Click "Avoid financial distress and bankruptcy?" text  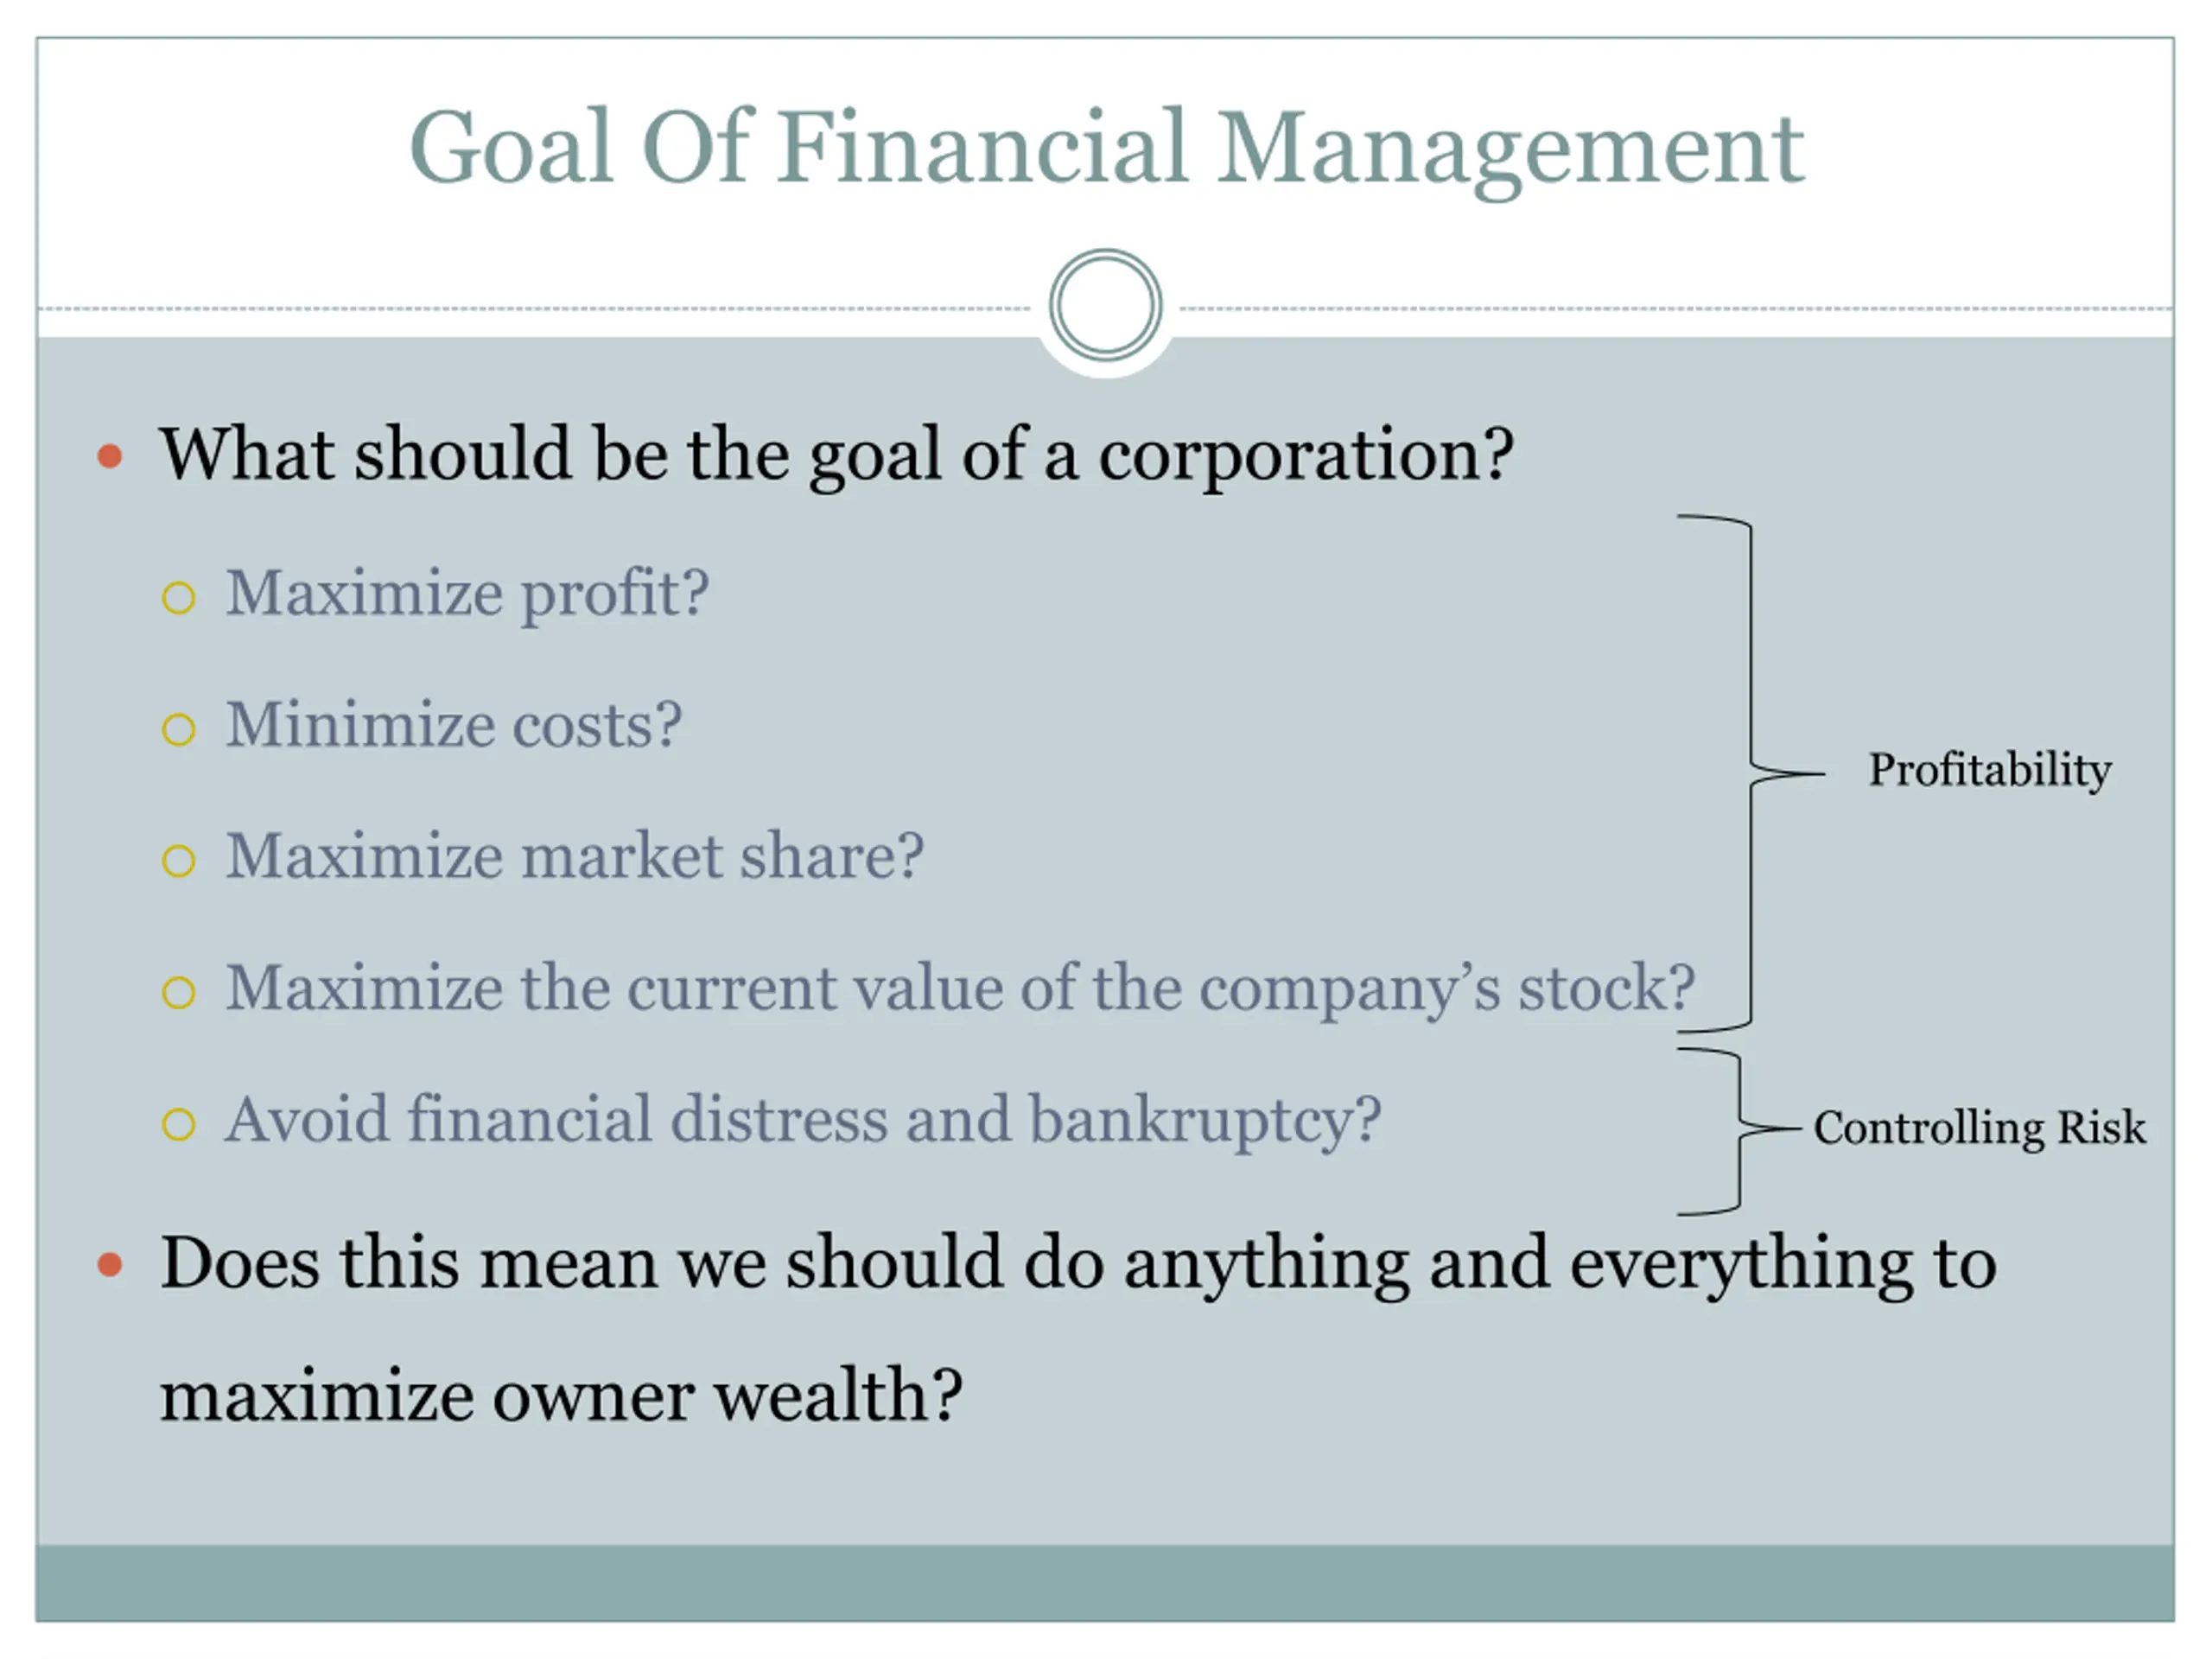(x=802, y=1120)
